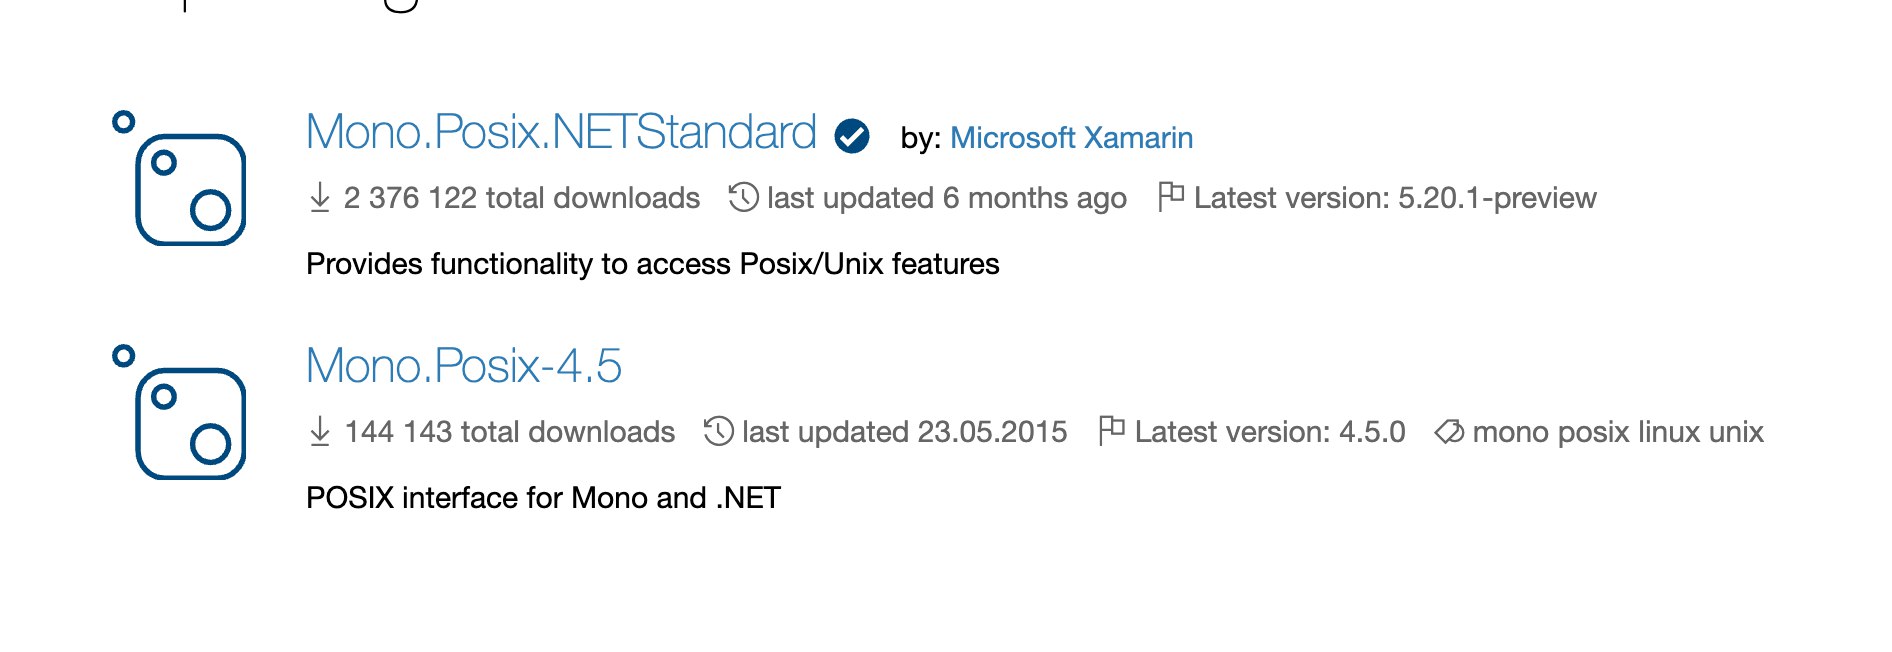This screenshot has width=1892, height=652.
Task: Click the flag icon before Latest version 4.5.0
Action: coord(1111,430)
